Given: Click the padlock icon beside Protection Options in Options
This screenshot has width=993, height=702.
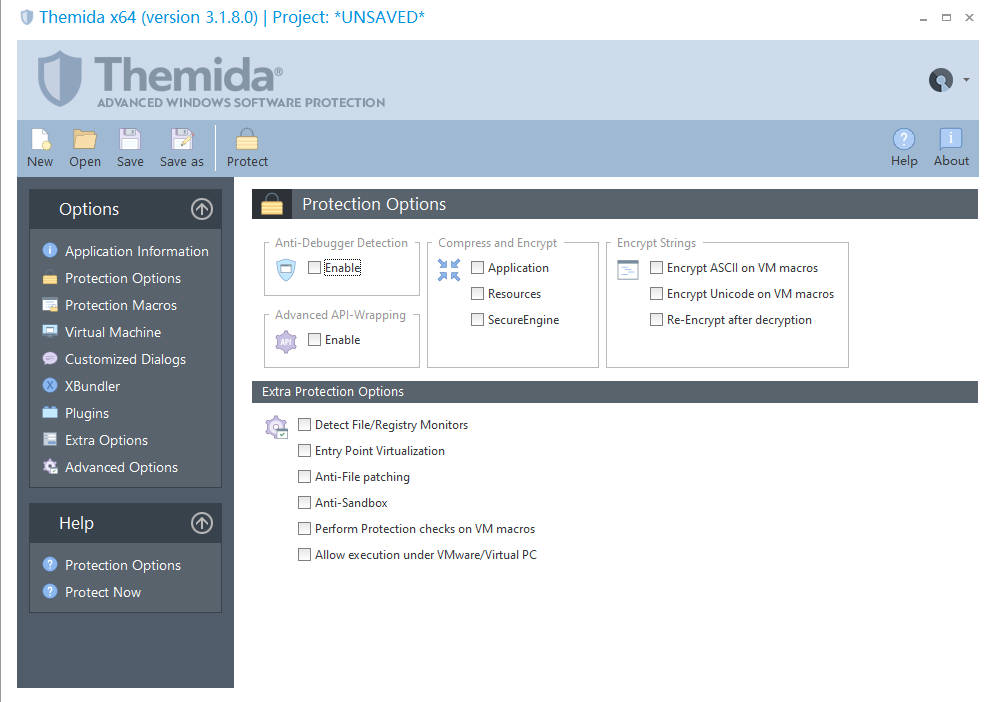Looking at the screenshot, I should [x=50, y=278].
